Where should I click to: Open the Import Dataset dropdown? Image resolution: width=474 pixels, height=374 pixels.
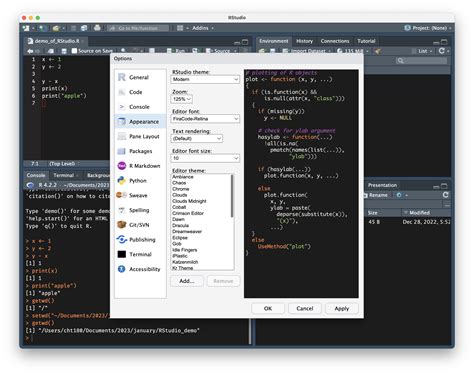[x=307, y=51]
